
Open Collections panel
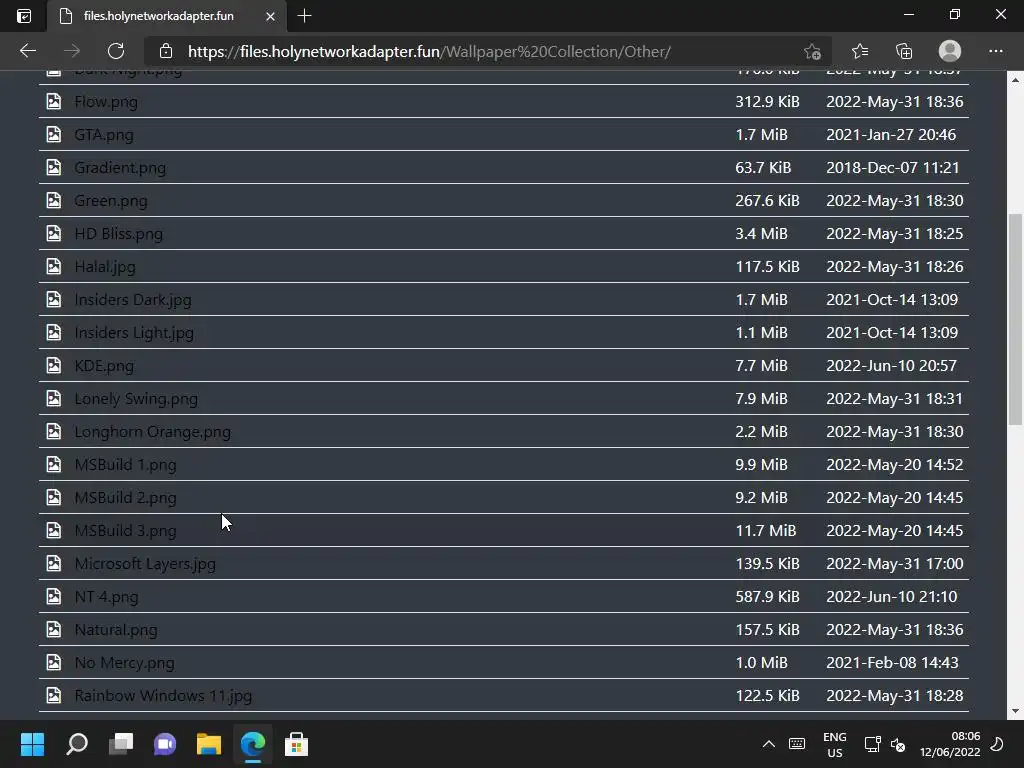tap(904, 51)
